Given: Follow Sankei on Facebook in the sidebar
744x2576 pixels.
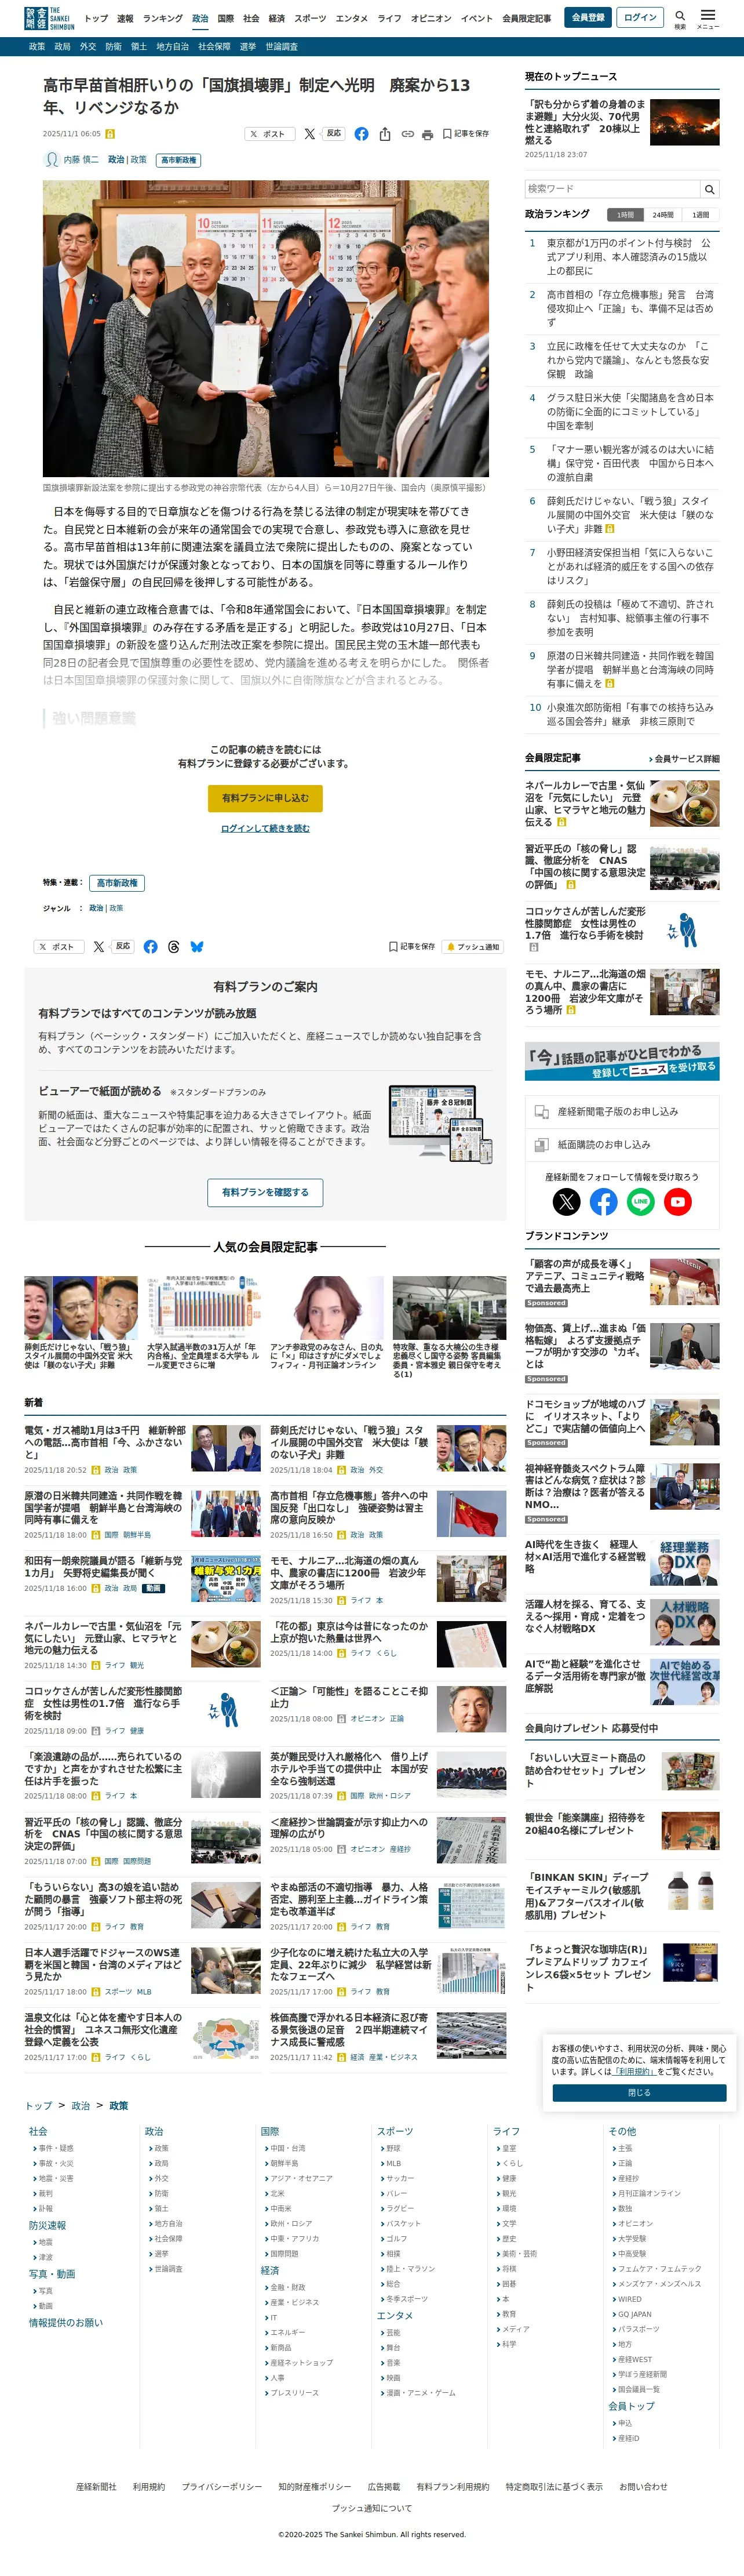Looking at the screenshot, I should pyautogui.click(x=603, y=1201).
